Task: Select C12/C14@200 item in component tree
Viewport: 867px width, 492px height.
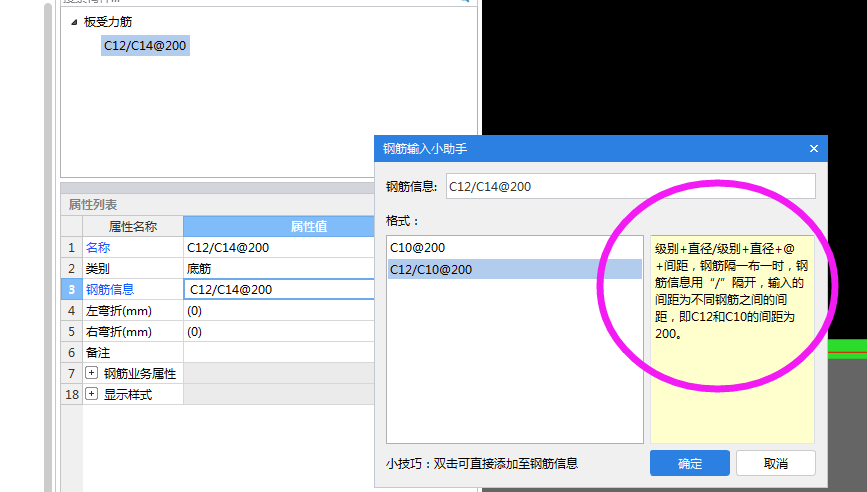Action: coord(145,46)
